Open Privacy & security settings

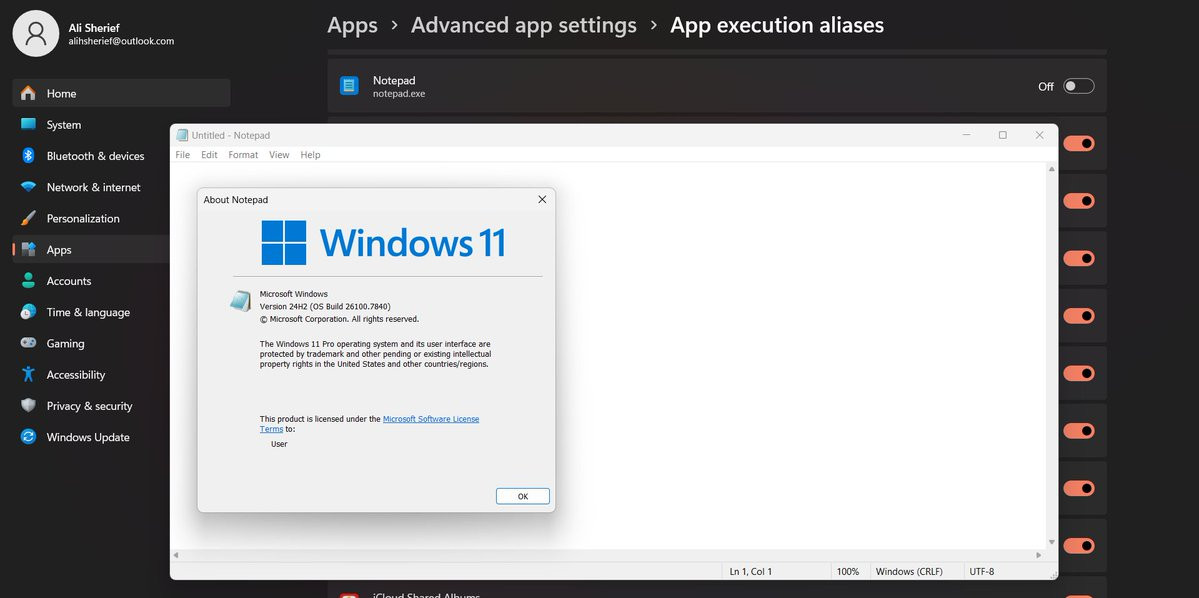90,407
